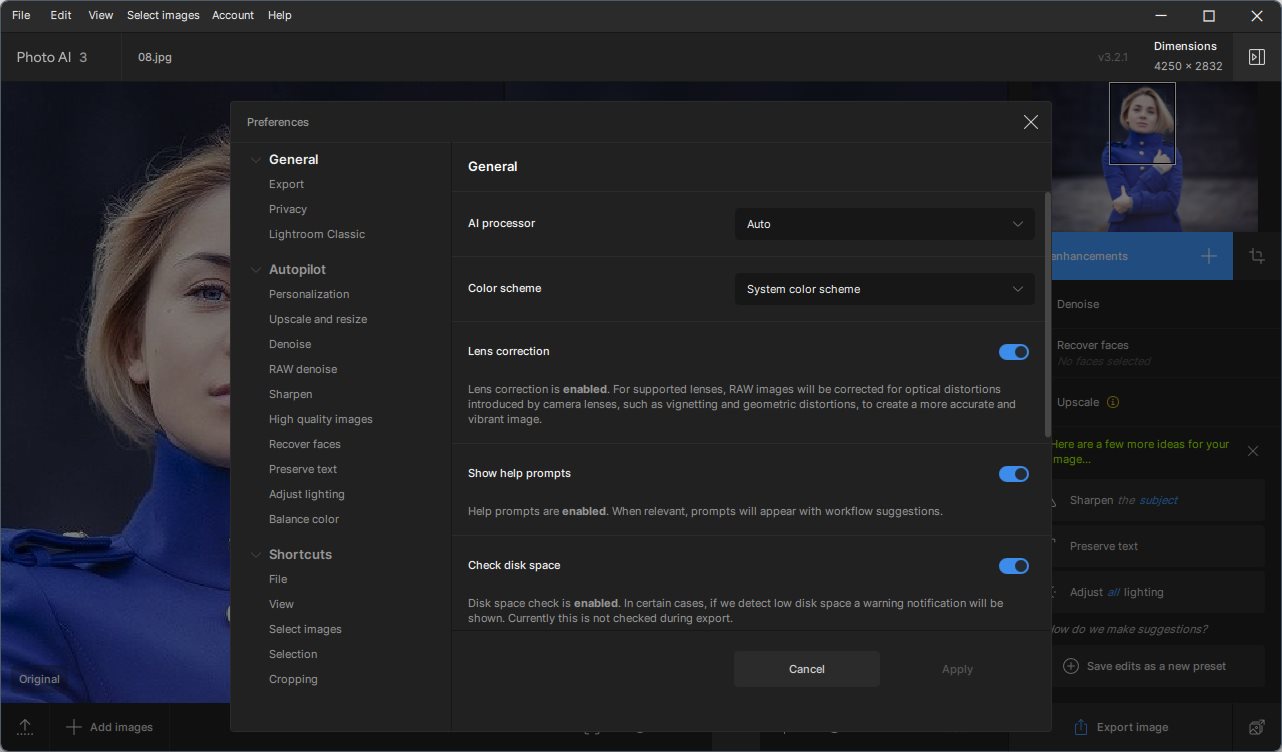Open the AI processor dropdown
Image resolution: width=1282 pixels, height=752 pixels.
pyautogui.click(x=884, y=224)
